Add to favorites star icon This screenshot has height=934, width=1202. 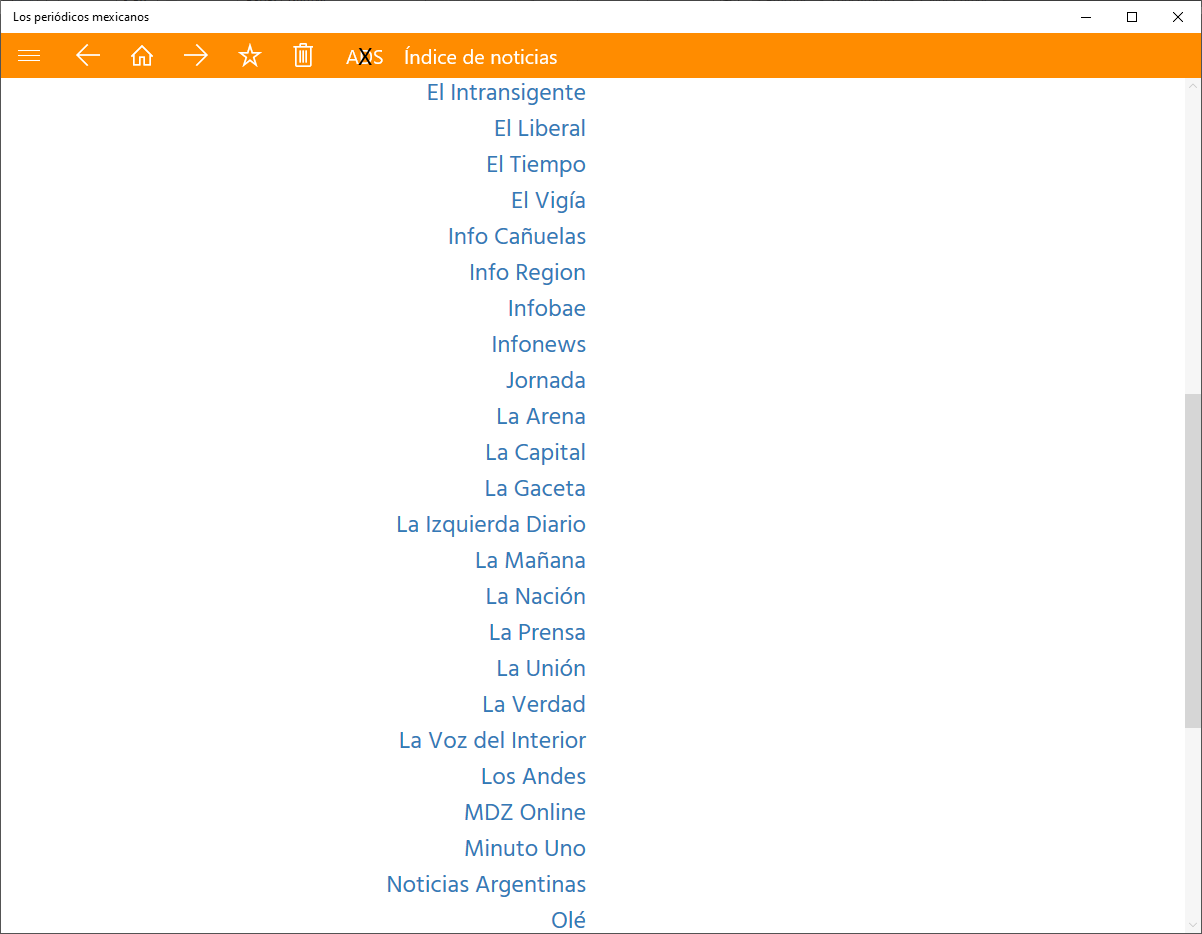pos(250,56)
